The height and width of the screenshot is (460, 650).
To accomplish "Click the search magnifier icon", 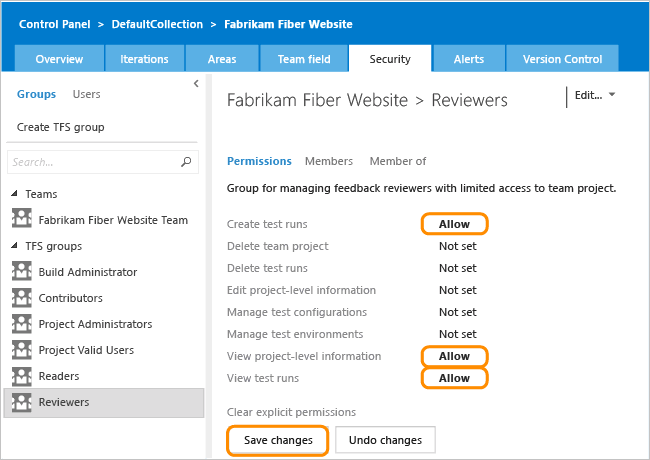I will (x=186, y=161).
